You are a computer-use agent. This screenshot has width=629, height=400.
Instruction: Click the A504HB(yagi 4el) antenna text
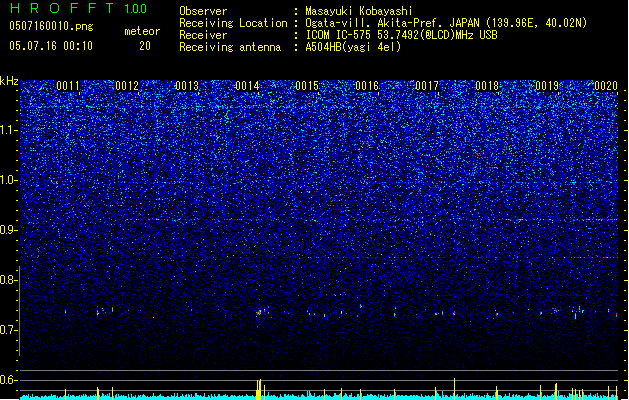pyautogui.click(x=353, y=47)
